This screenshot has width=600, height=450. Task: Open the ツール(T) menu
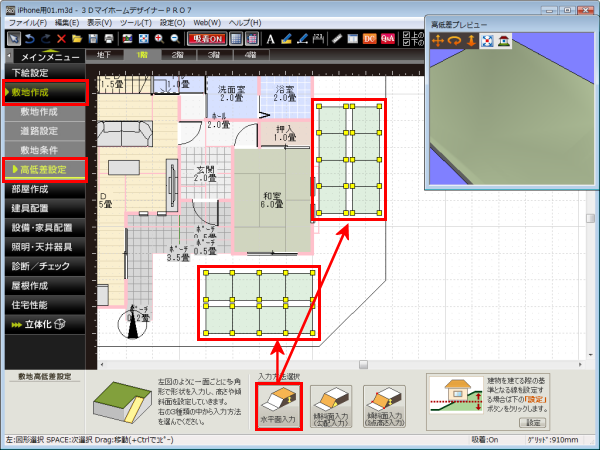(x=133, y=21)
